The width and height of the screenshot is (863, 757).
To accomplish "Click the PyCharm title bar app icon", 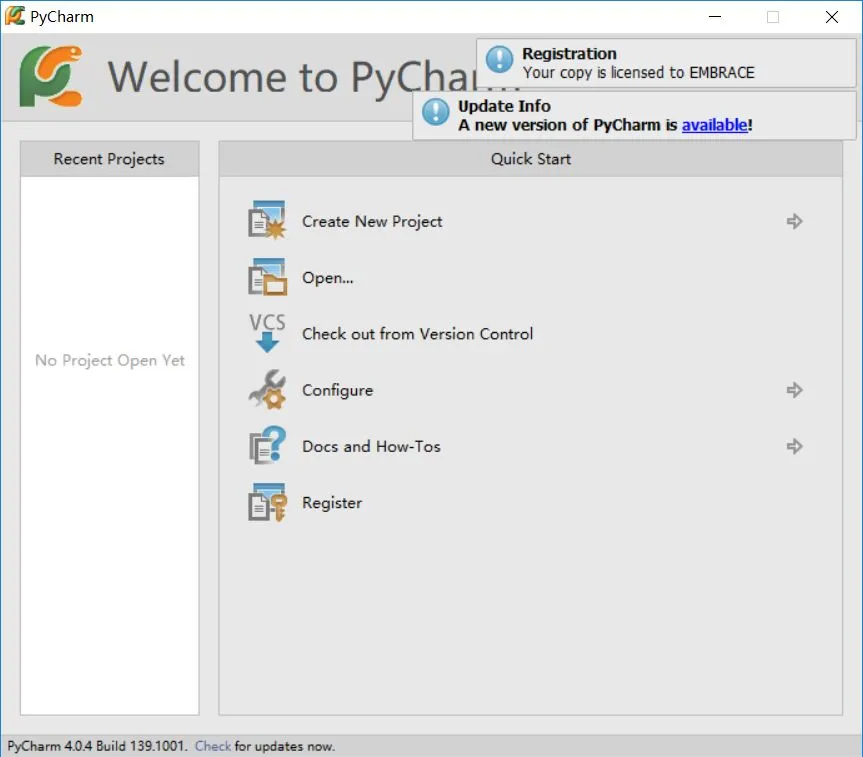I will pyautogui.click(x=15, y=16).
